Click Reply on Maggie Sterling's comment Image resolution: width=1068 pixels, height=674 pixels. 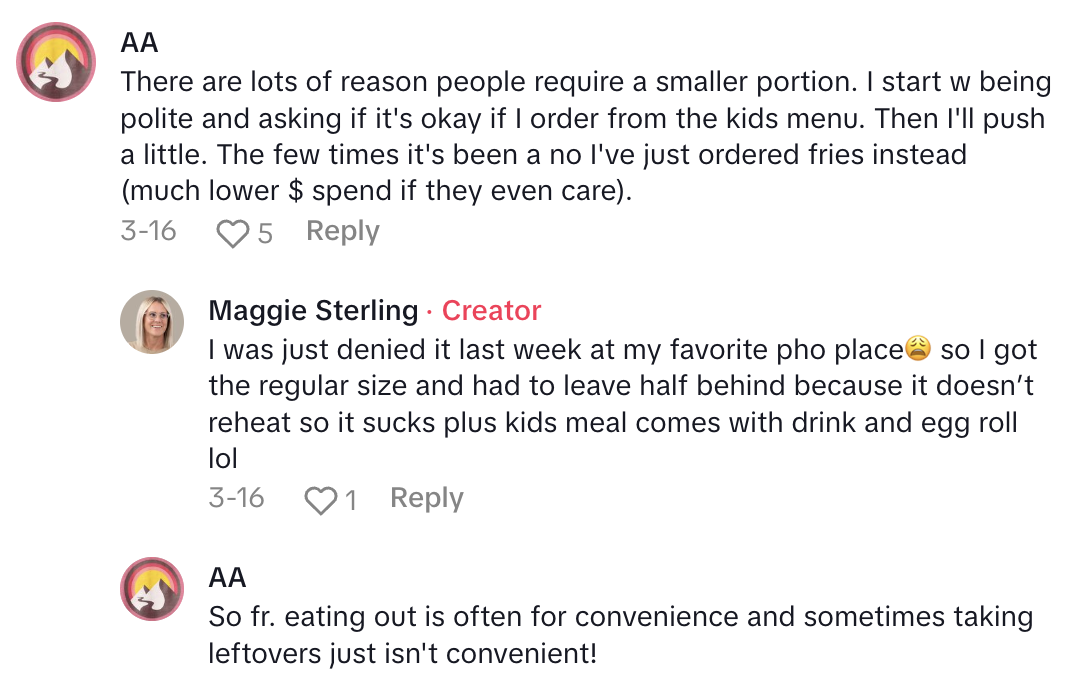click(425, 497)
